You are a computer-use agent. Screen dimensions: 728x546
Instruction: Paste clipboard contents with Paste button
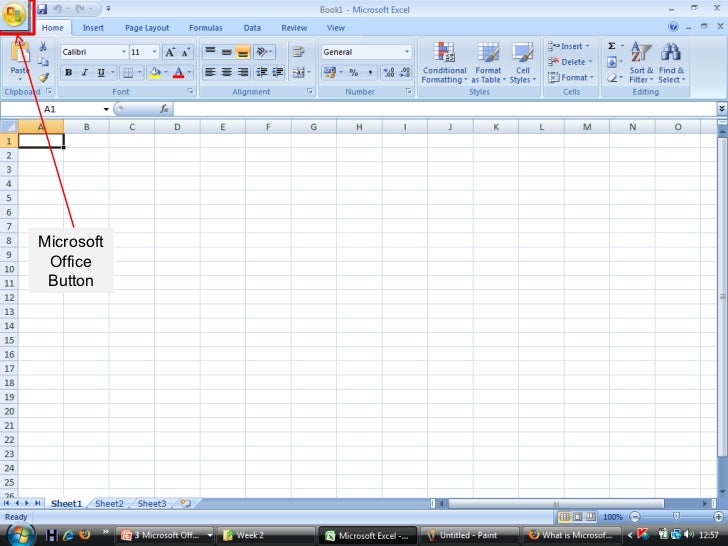(20, 61)
